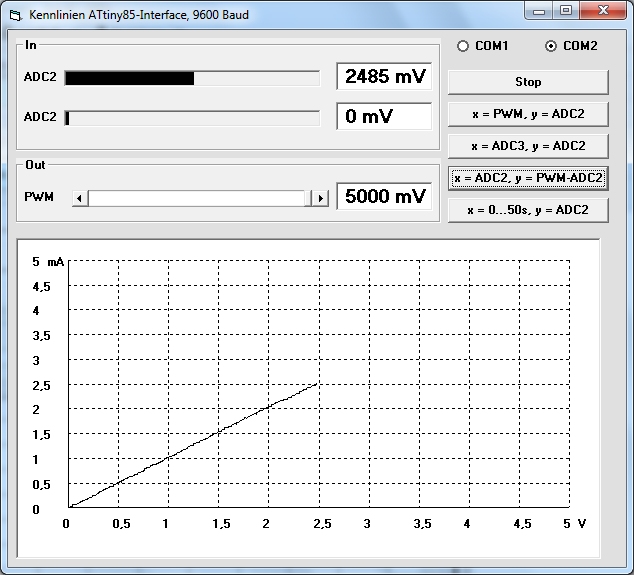Start the x = PWM, y = ADC2 measurement
Screen dimensions: 634x575
click(527, 114)
